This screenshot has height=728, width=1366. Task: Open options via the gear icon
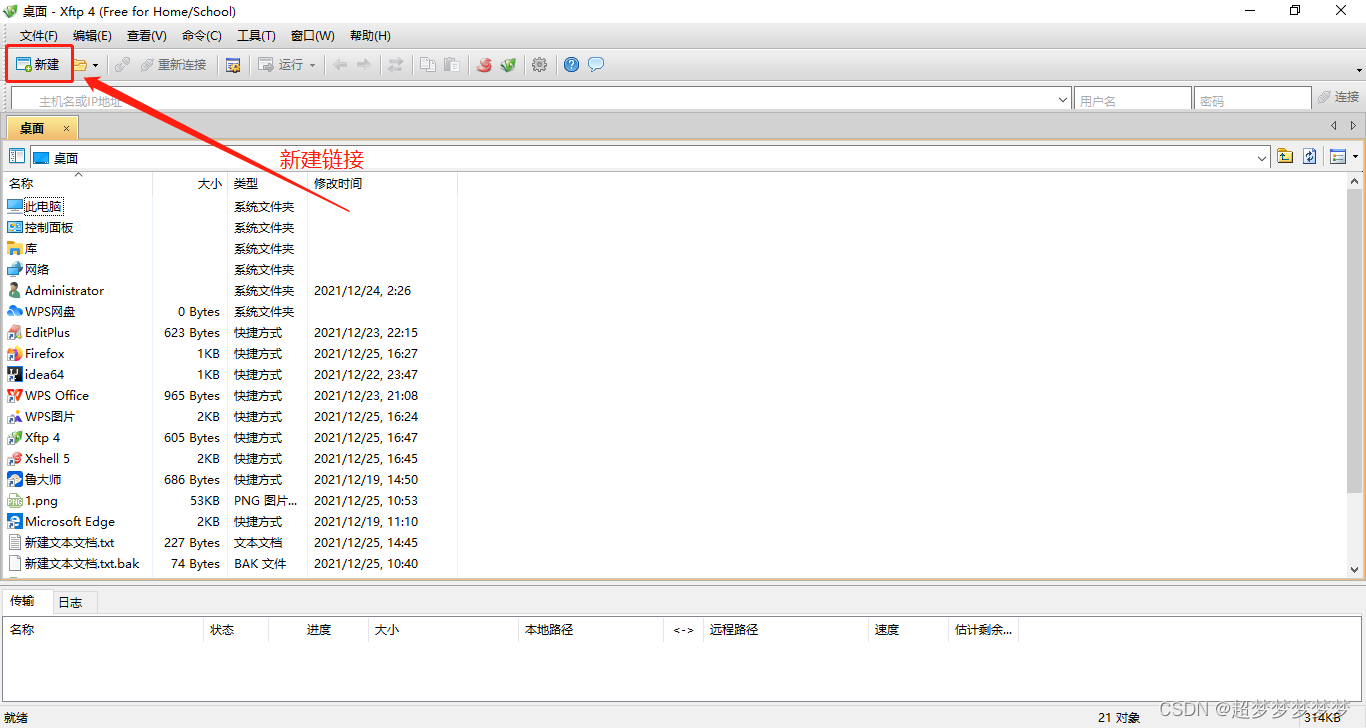[x=540, y=65]
